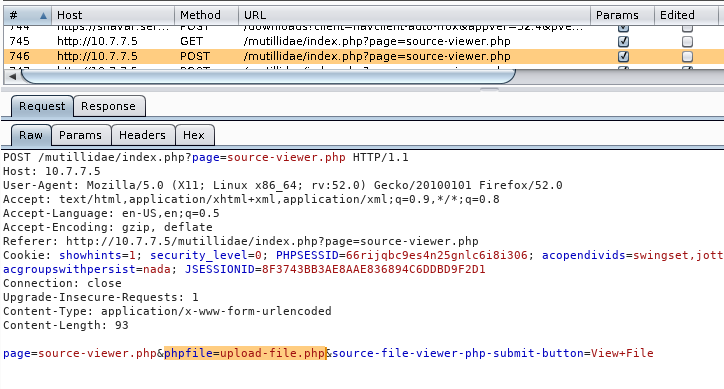
Task: Switch to the Response tab
Action: [x=109, y=106]
